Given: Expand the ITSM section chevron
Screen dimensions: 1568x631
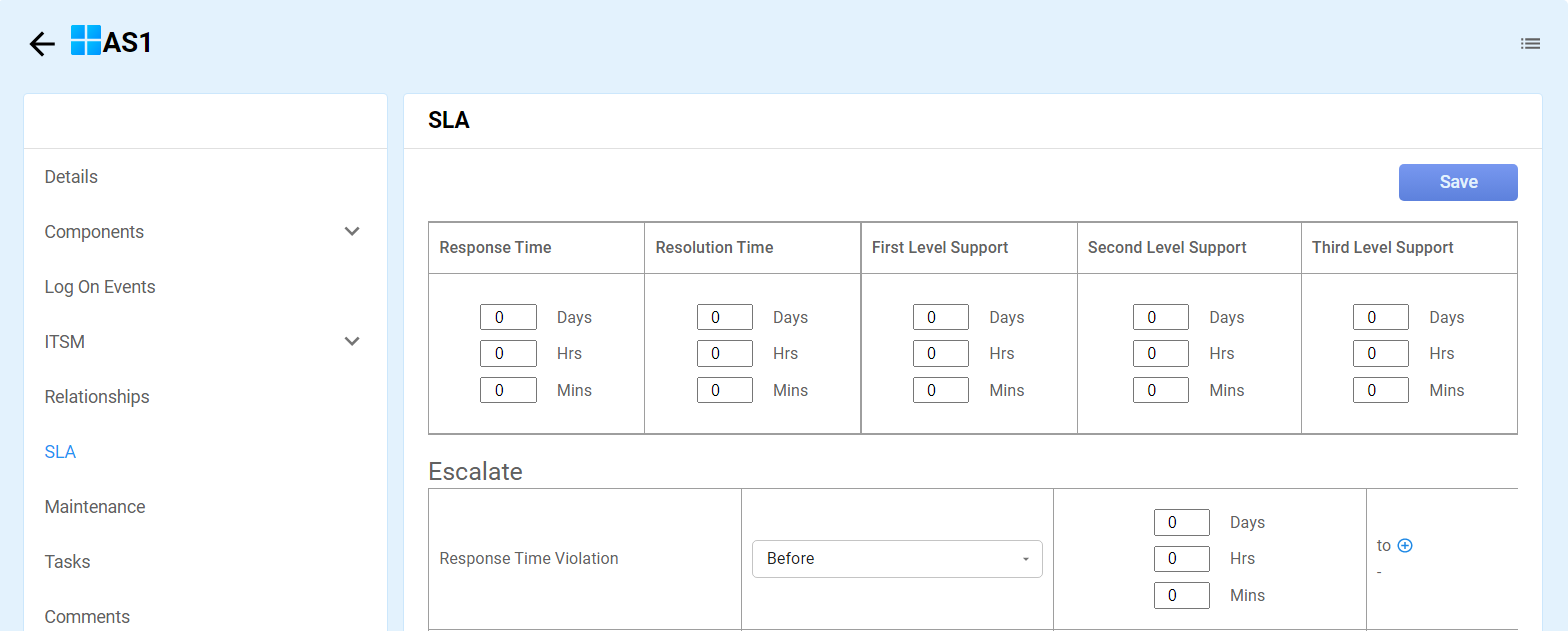Looking at the screenshot, I should (x=352, y=342).
